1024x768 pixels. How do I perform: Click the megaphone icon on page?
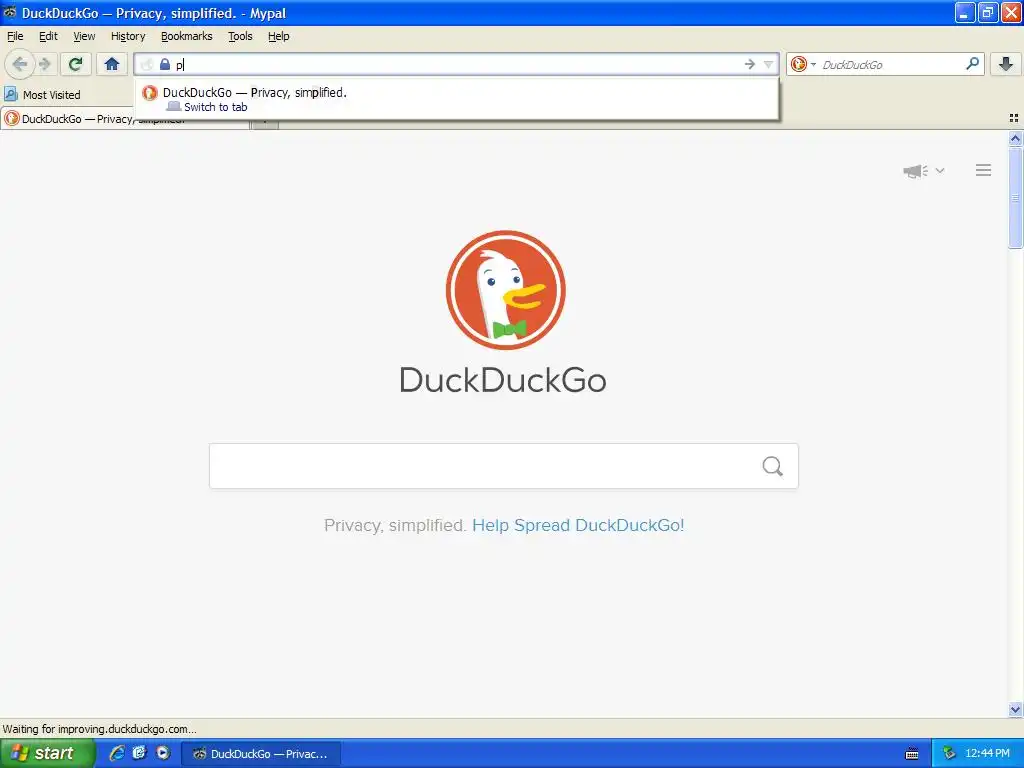tap(916, 171)
